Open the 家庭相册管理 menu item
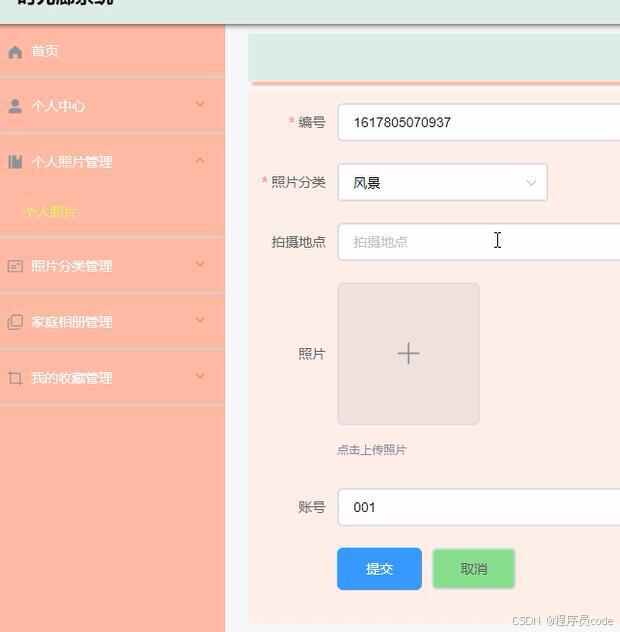The image size is (620, 632). 112,322
